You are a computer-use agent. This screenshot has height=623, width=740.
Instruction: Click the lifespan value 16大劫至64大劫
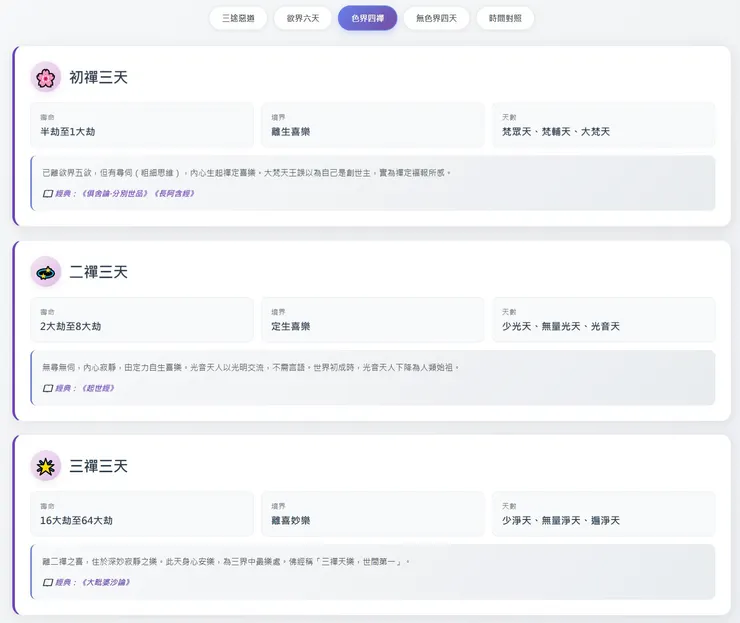click(76, 521)
